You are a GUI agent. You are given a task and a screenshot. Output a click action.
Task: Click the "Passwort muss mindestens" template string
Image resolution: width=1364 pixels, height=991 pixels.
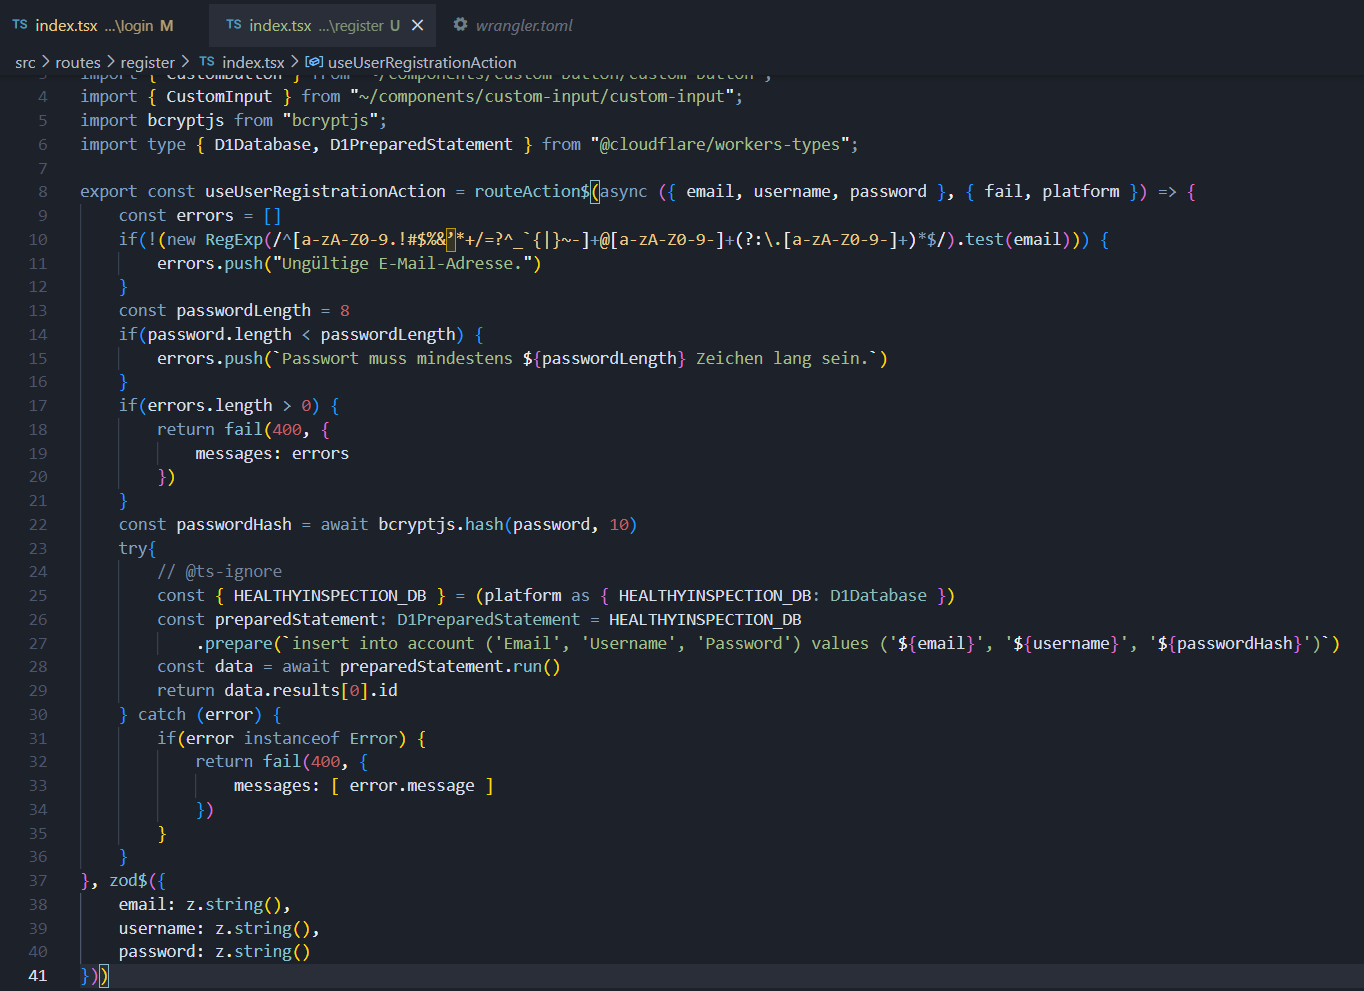(x=575, y=358)
